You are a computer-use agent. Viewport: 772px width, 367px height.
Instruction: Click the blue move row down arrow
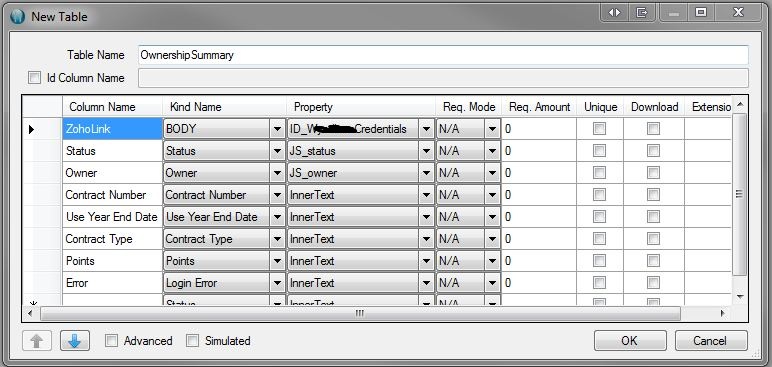[75, 341]
